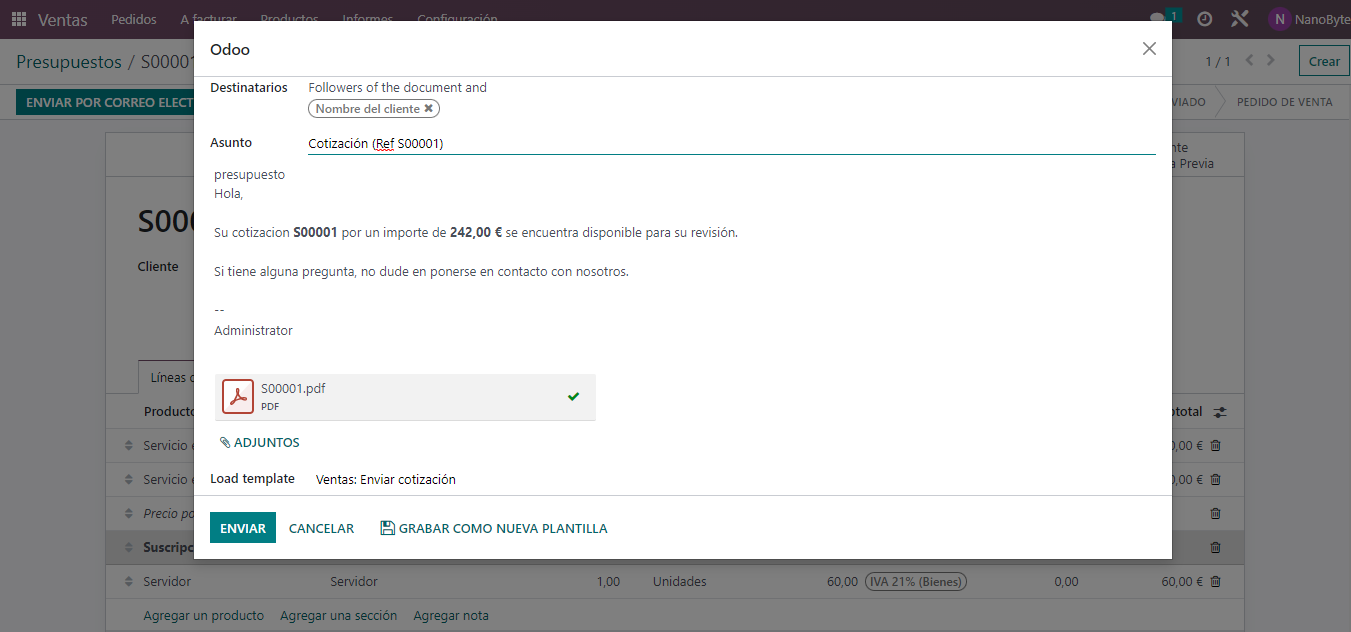
Task: Open the Ventas app menu
Action: pyautogui.click(x=63, y=19)
